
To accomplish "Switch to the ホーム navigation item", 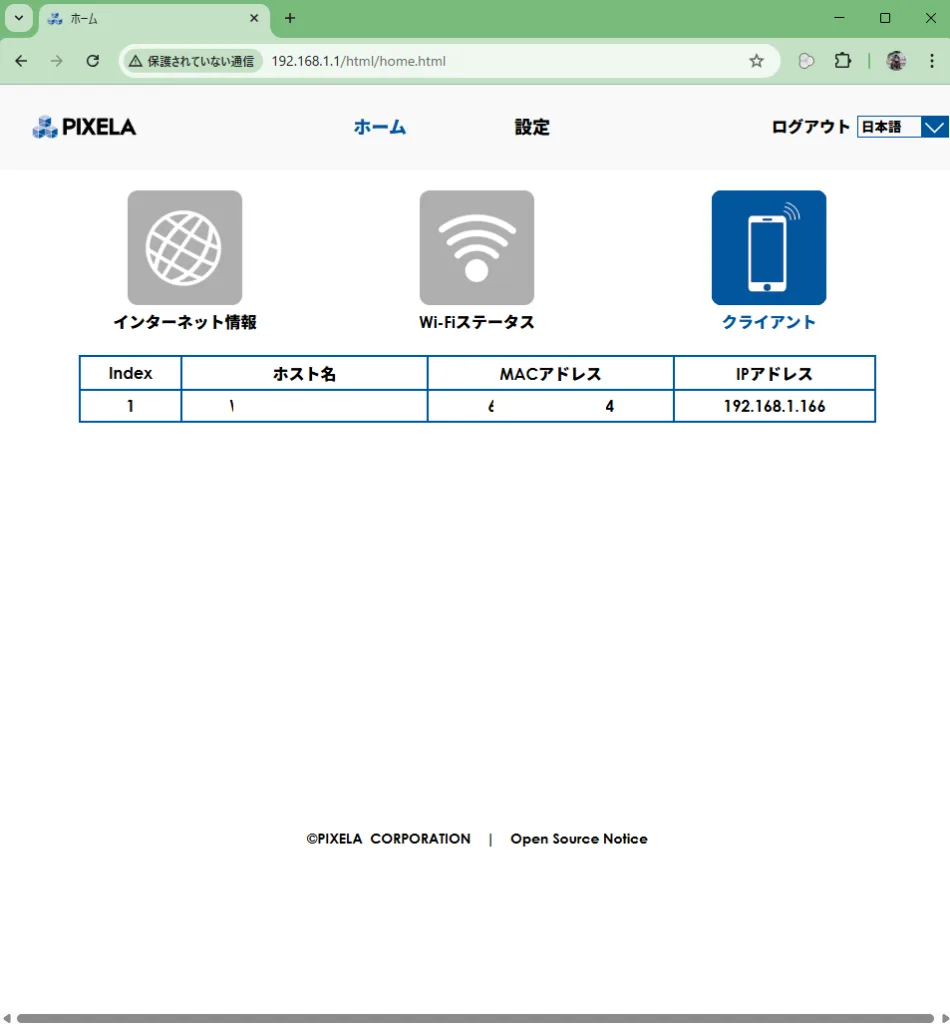I will (380, 127).
